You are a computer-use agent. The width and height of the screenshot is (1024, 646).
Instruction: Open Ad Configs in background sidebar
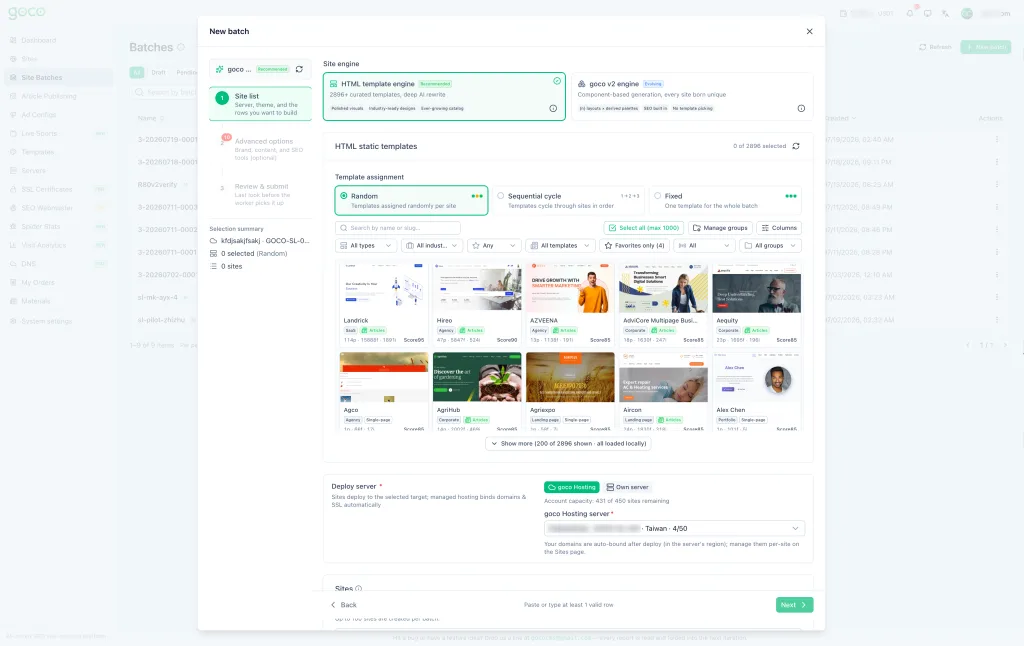pyautogui.click(x=38, y=115)
